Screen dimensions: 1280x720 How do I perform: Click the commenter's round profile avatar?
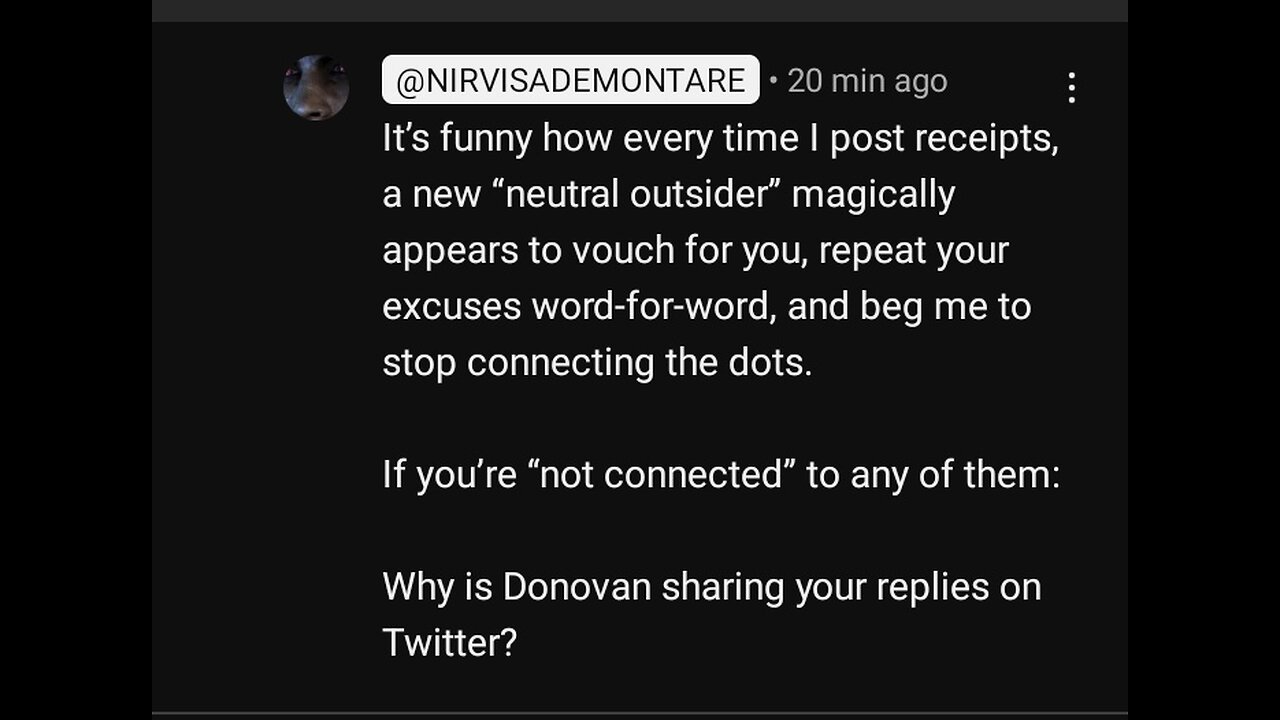pyautogui.click(x=316, y=88)
